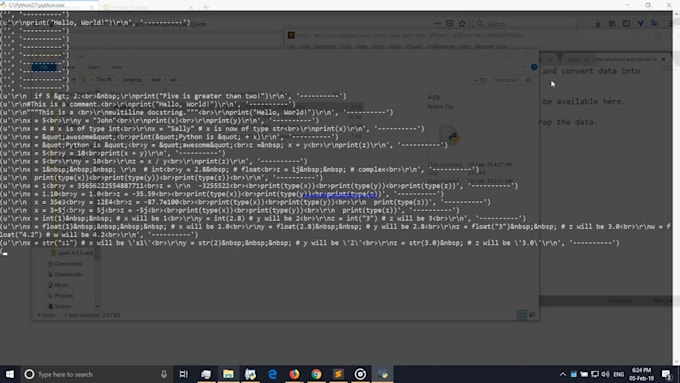The width and height of the screenshot is (680, 383).
Task: Open Google Chrome from the taskbar
Action: (316, 374)
